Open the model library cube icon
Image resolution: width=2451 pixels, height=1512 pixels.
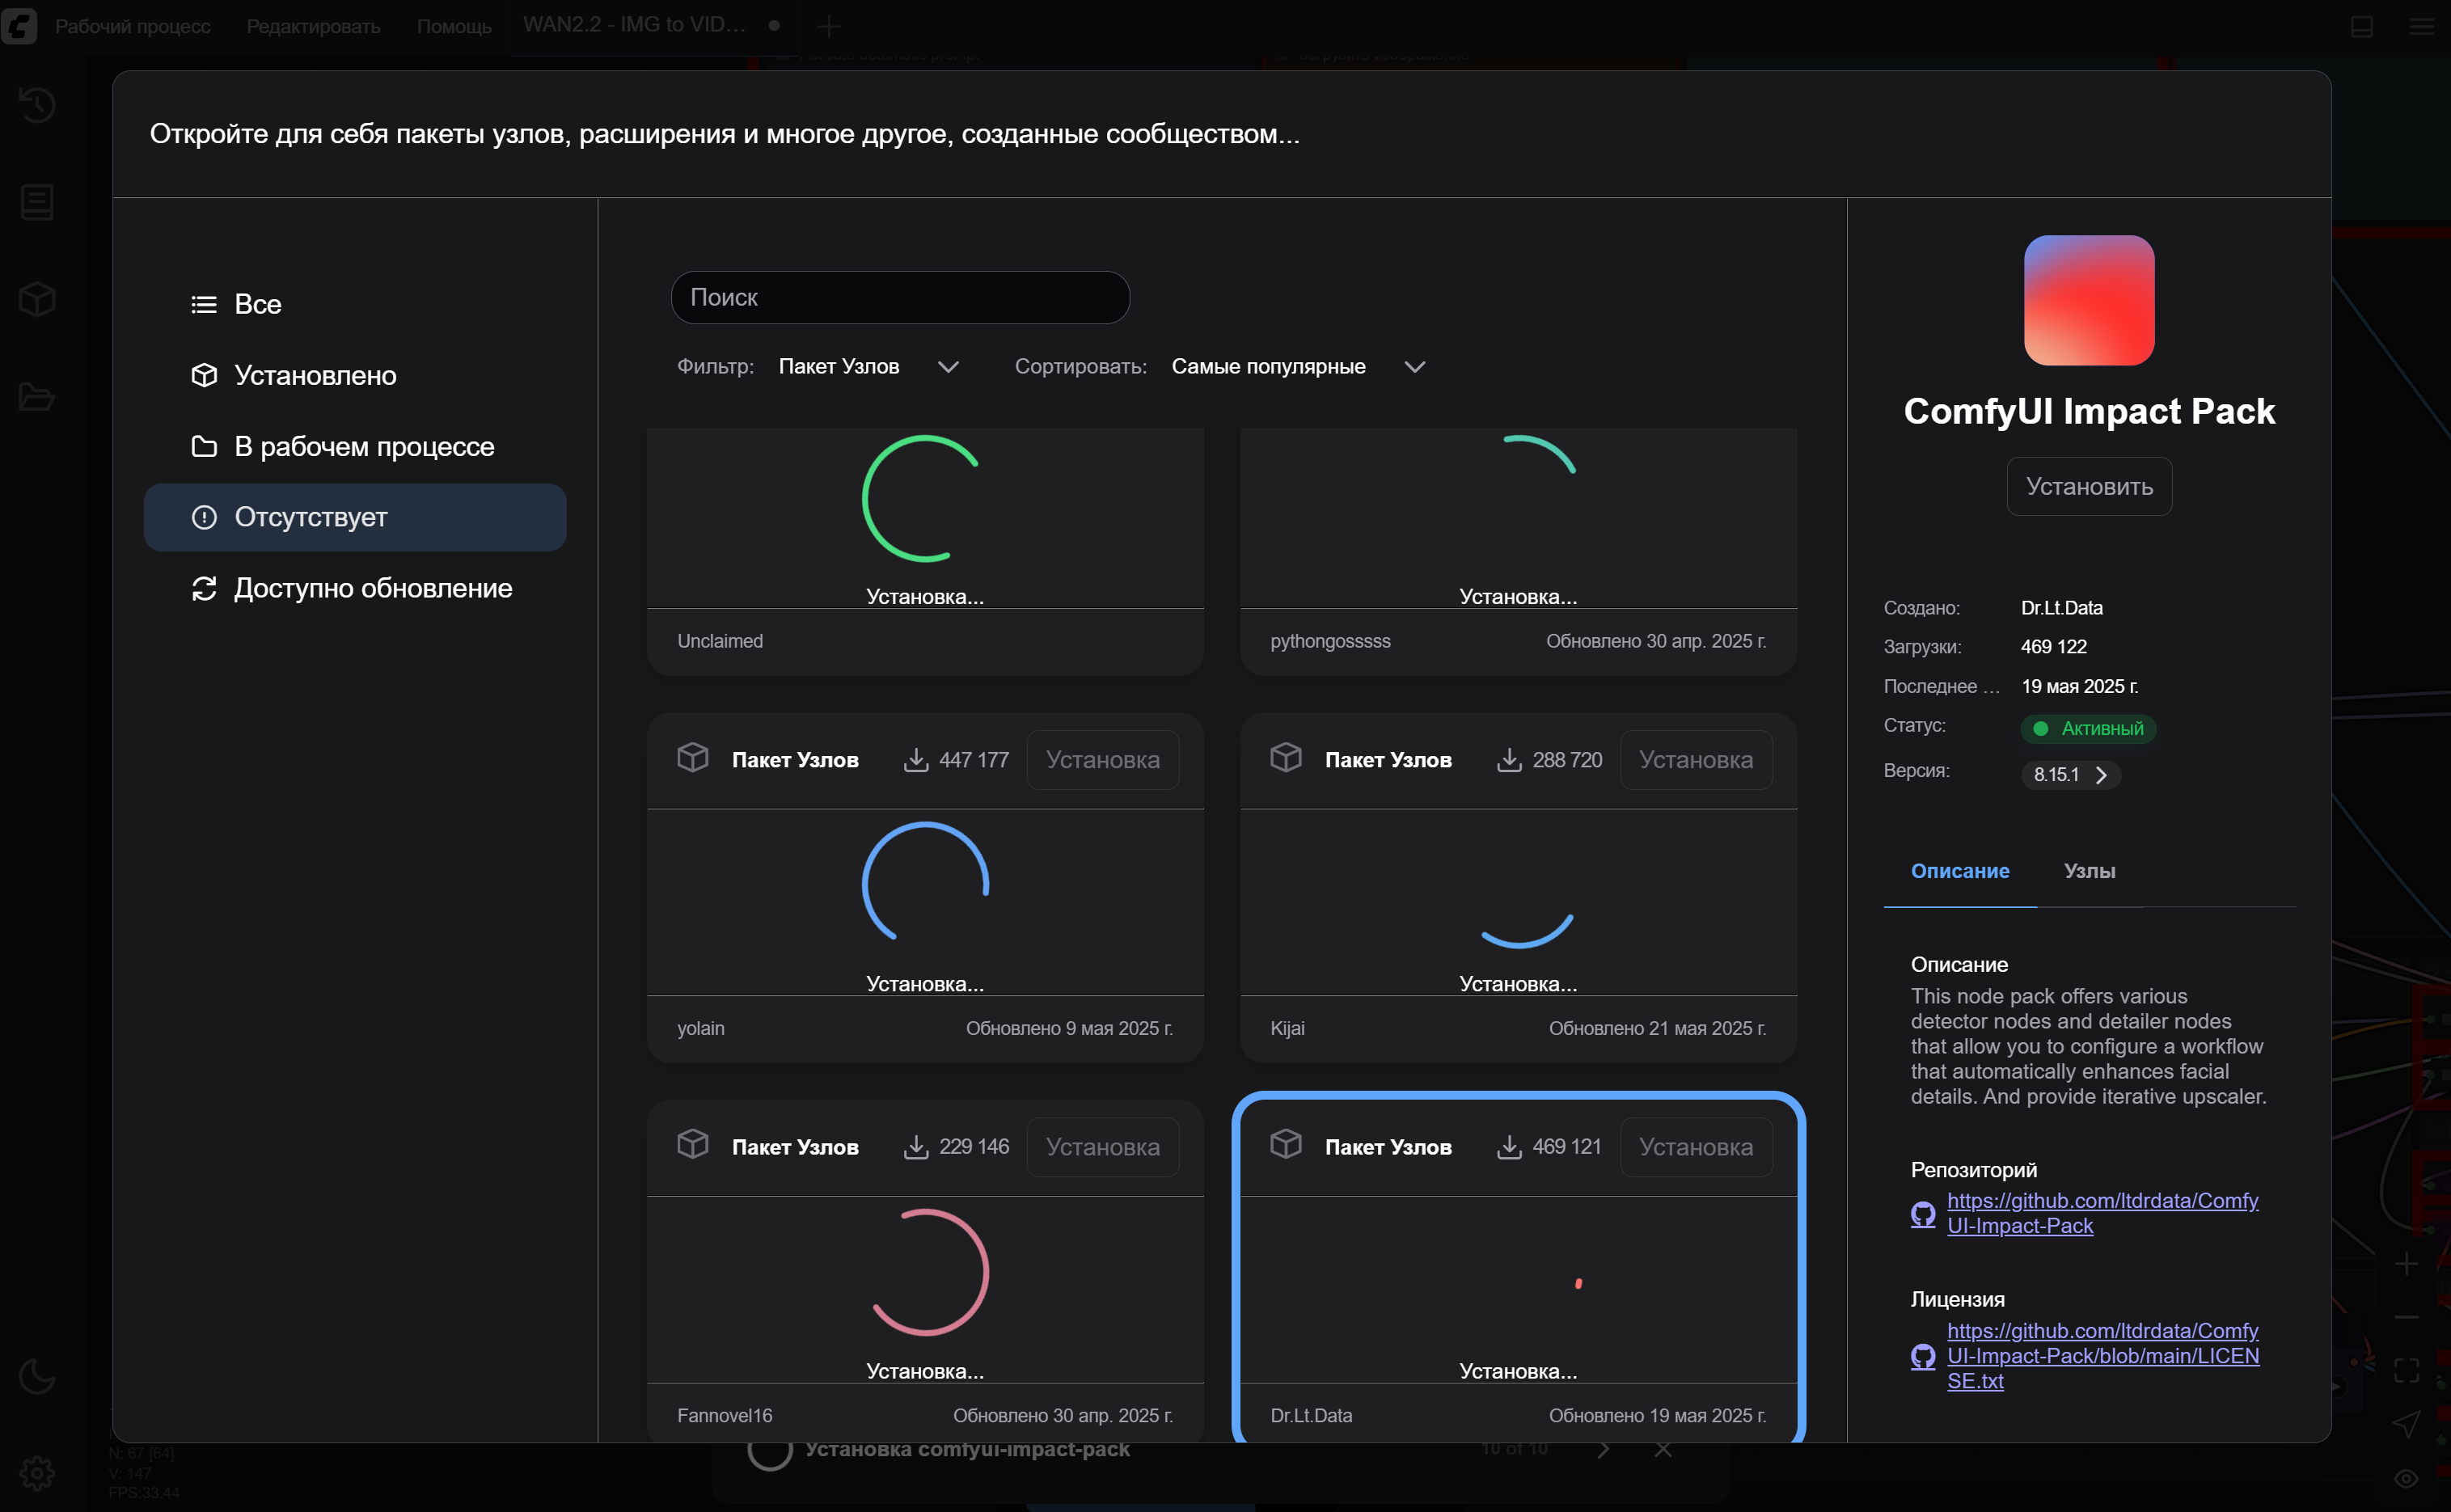coord(37,299)
